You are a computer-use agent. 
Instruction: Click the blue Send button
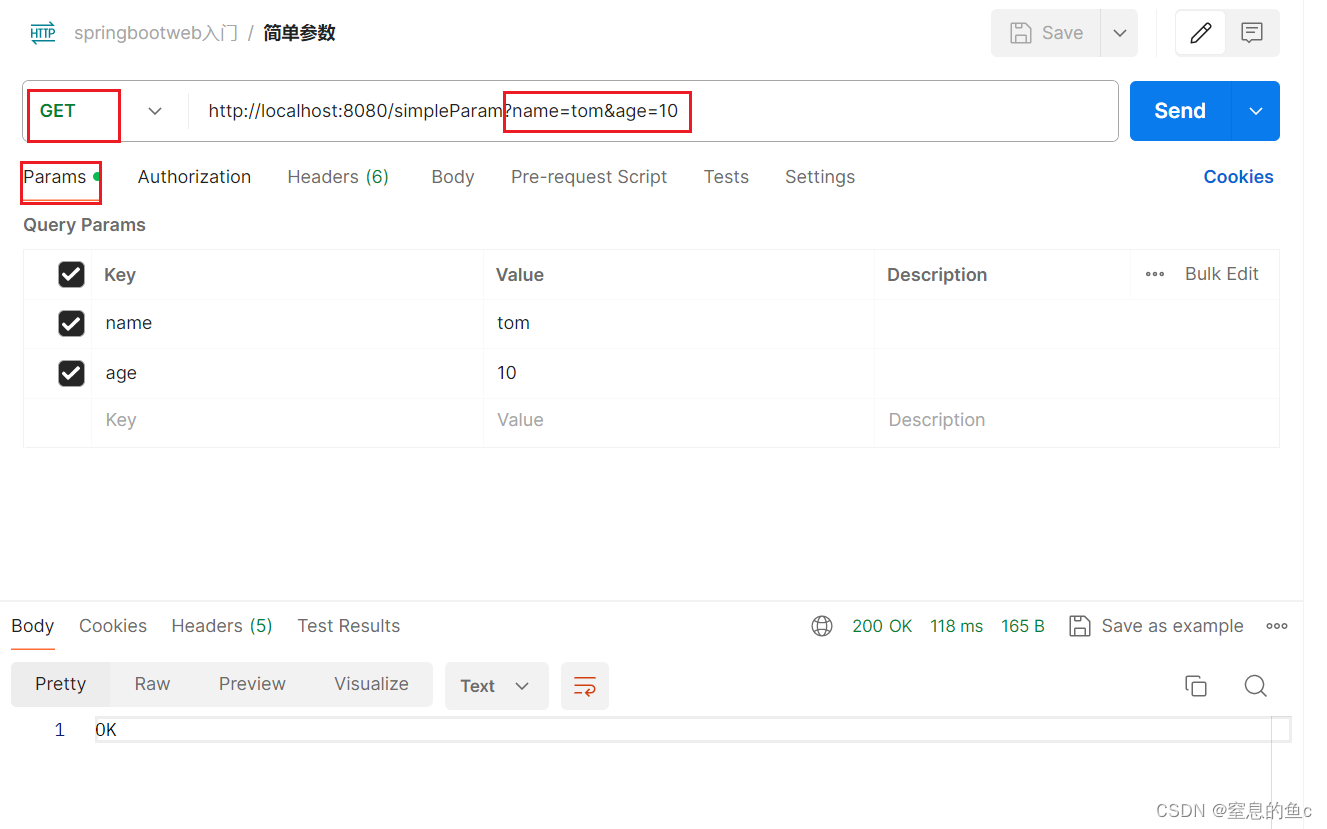tap(1180, 111)
